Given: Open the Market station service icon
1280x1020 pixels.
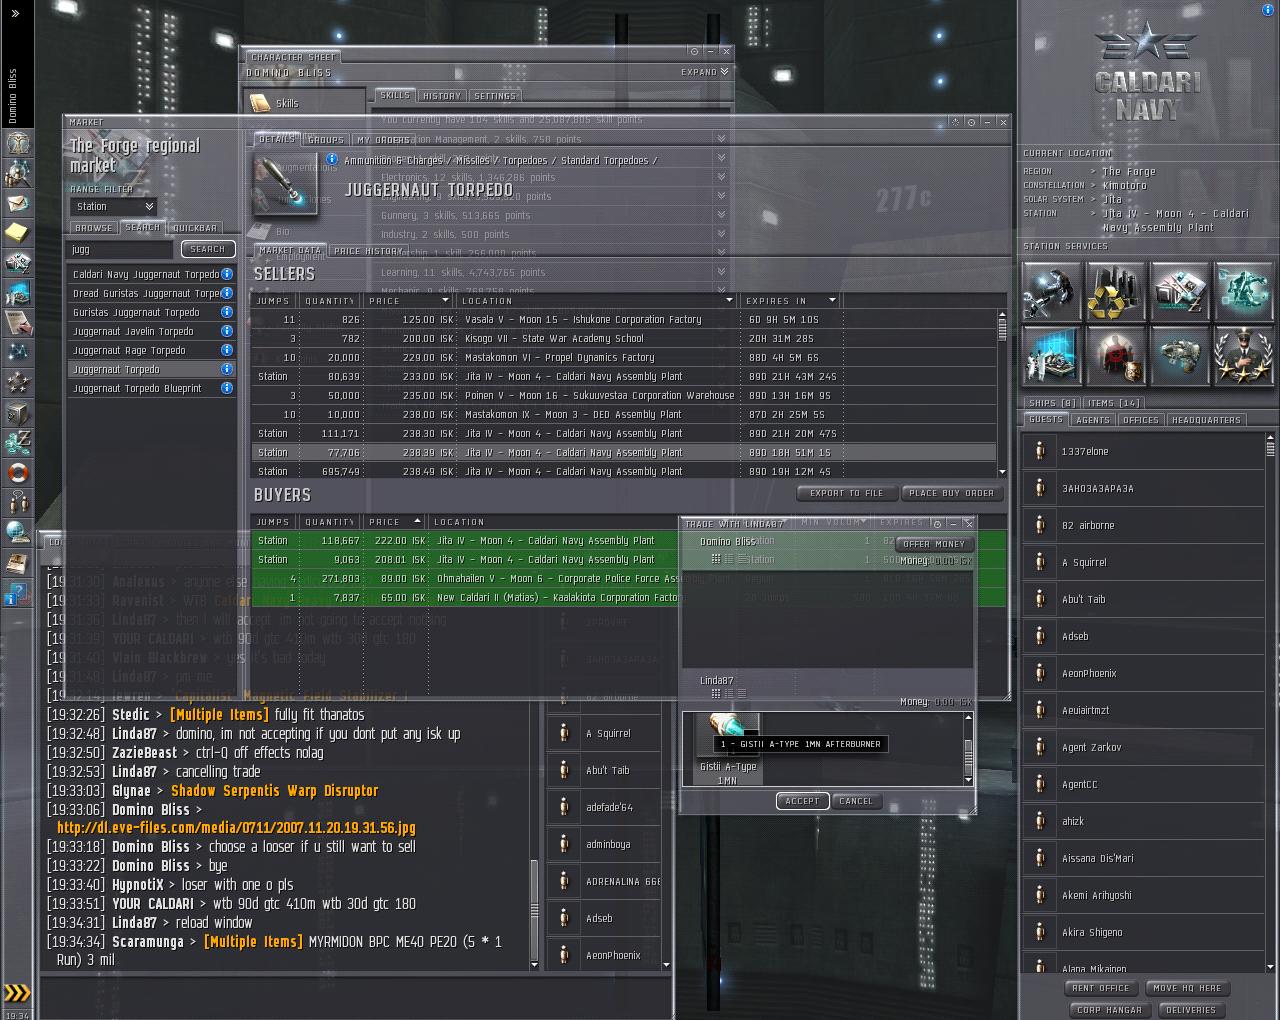Looking at the screenshot, I should pos(1180,291).
